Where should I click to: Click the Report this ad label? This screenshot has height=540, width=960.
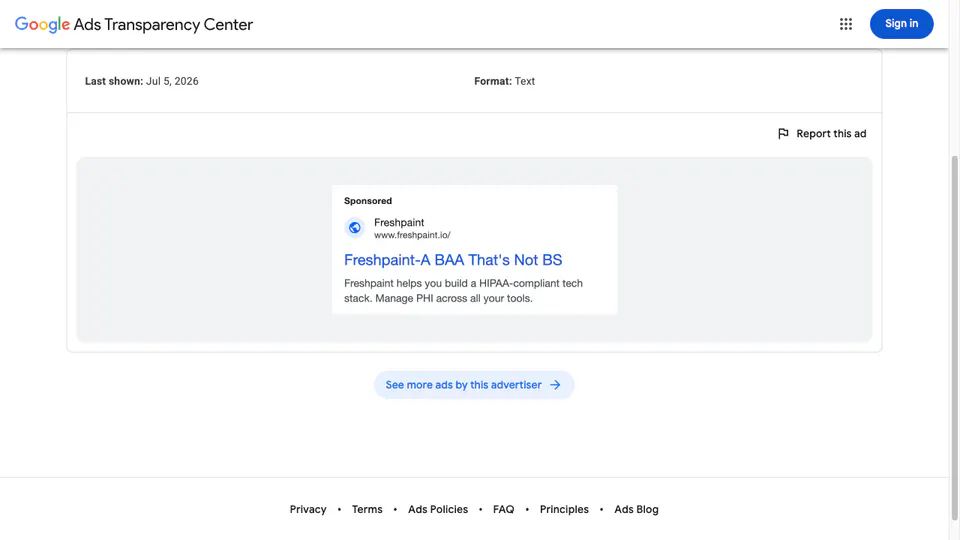[831, 133]
